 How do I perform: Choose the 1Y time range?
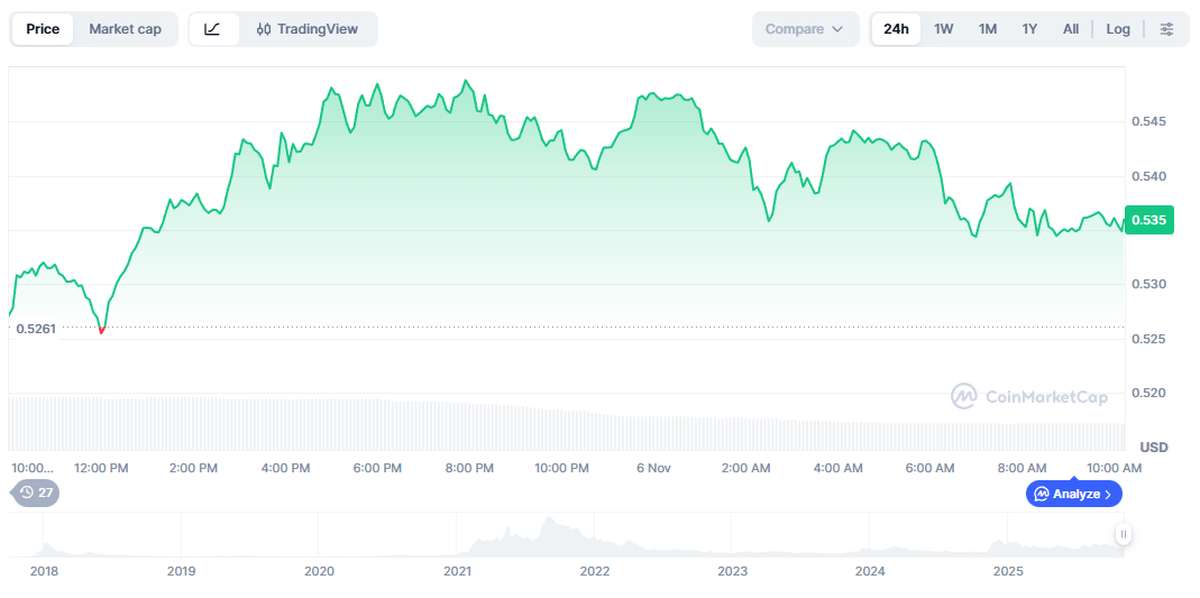tap(1030, 29)
